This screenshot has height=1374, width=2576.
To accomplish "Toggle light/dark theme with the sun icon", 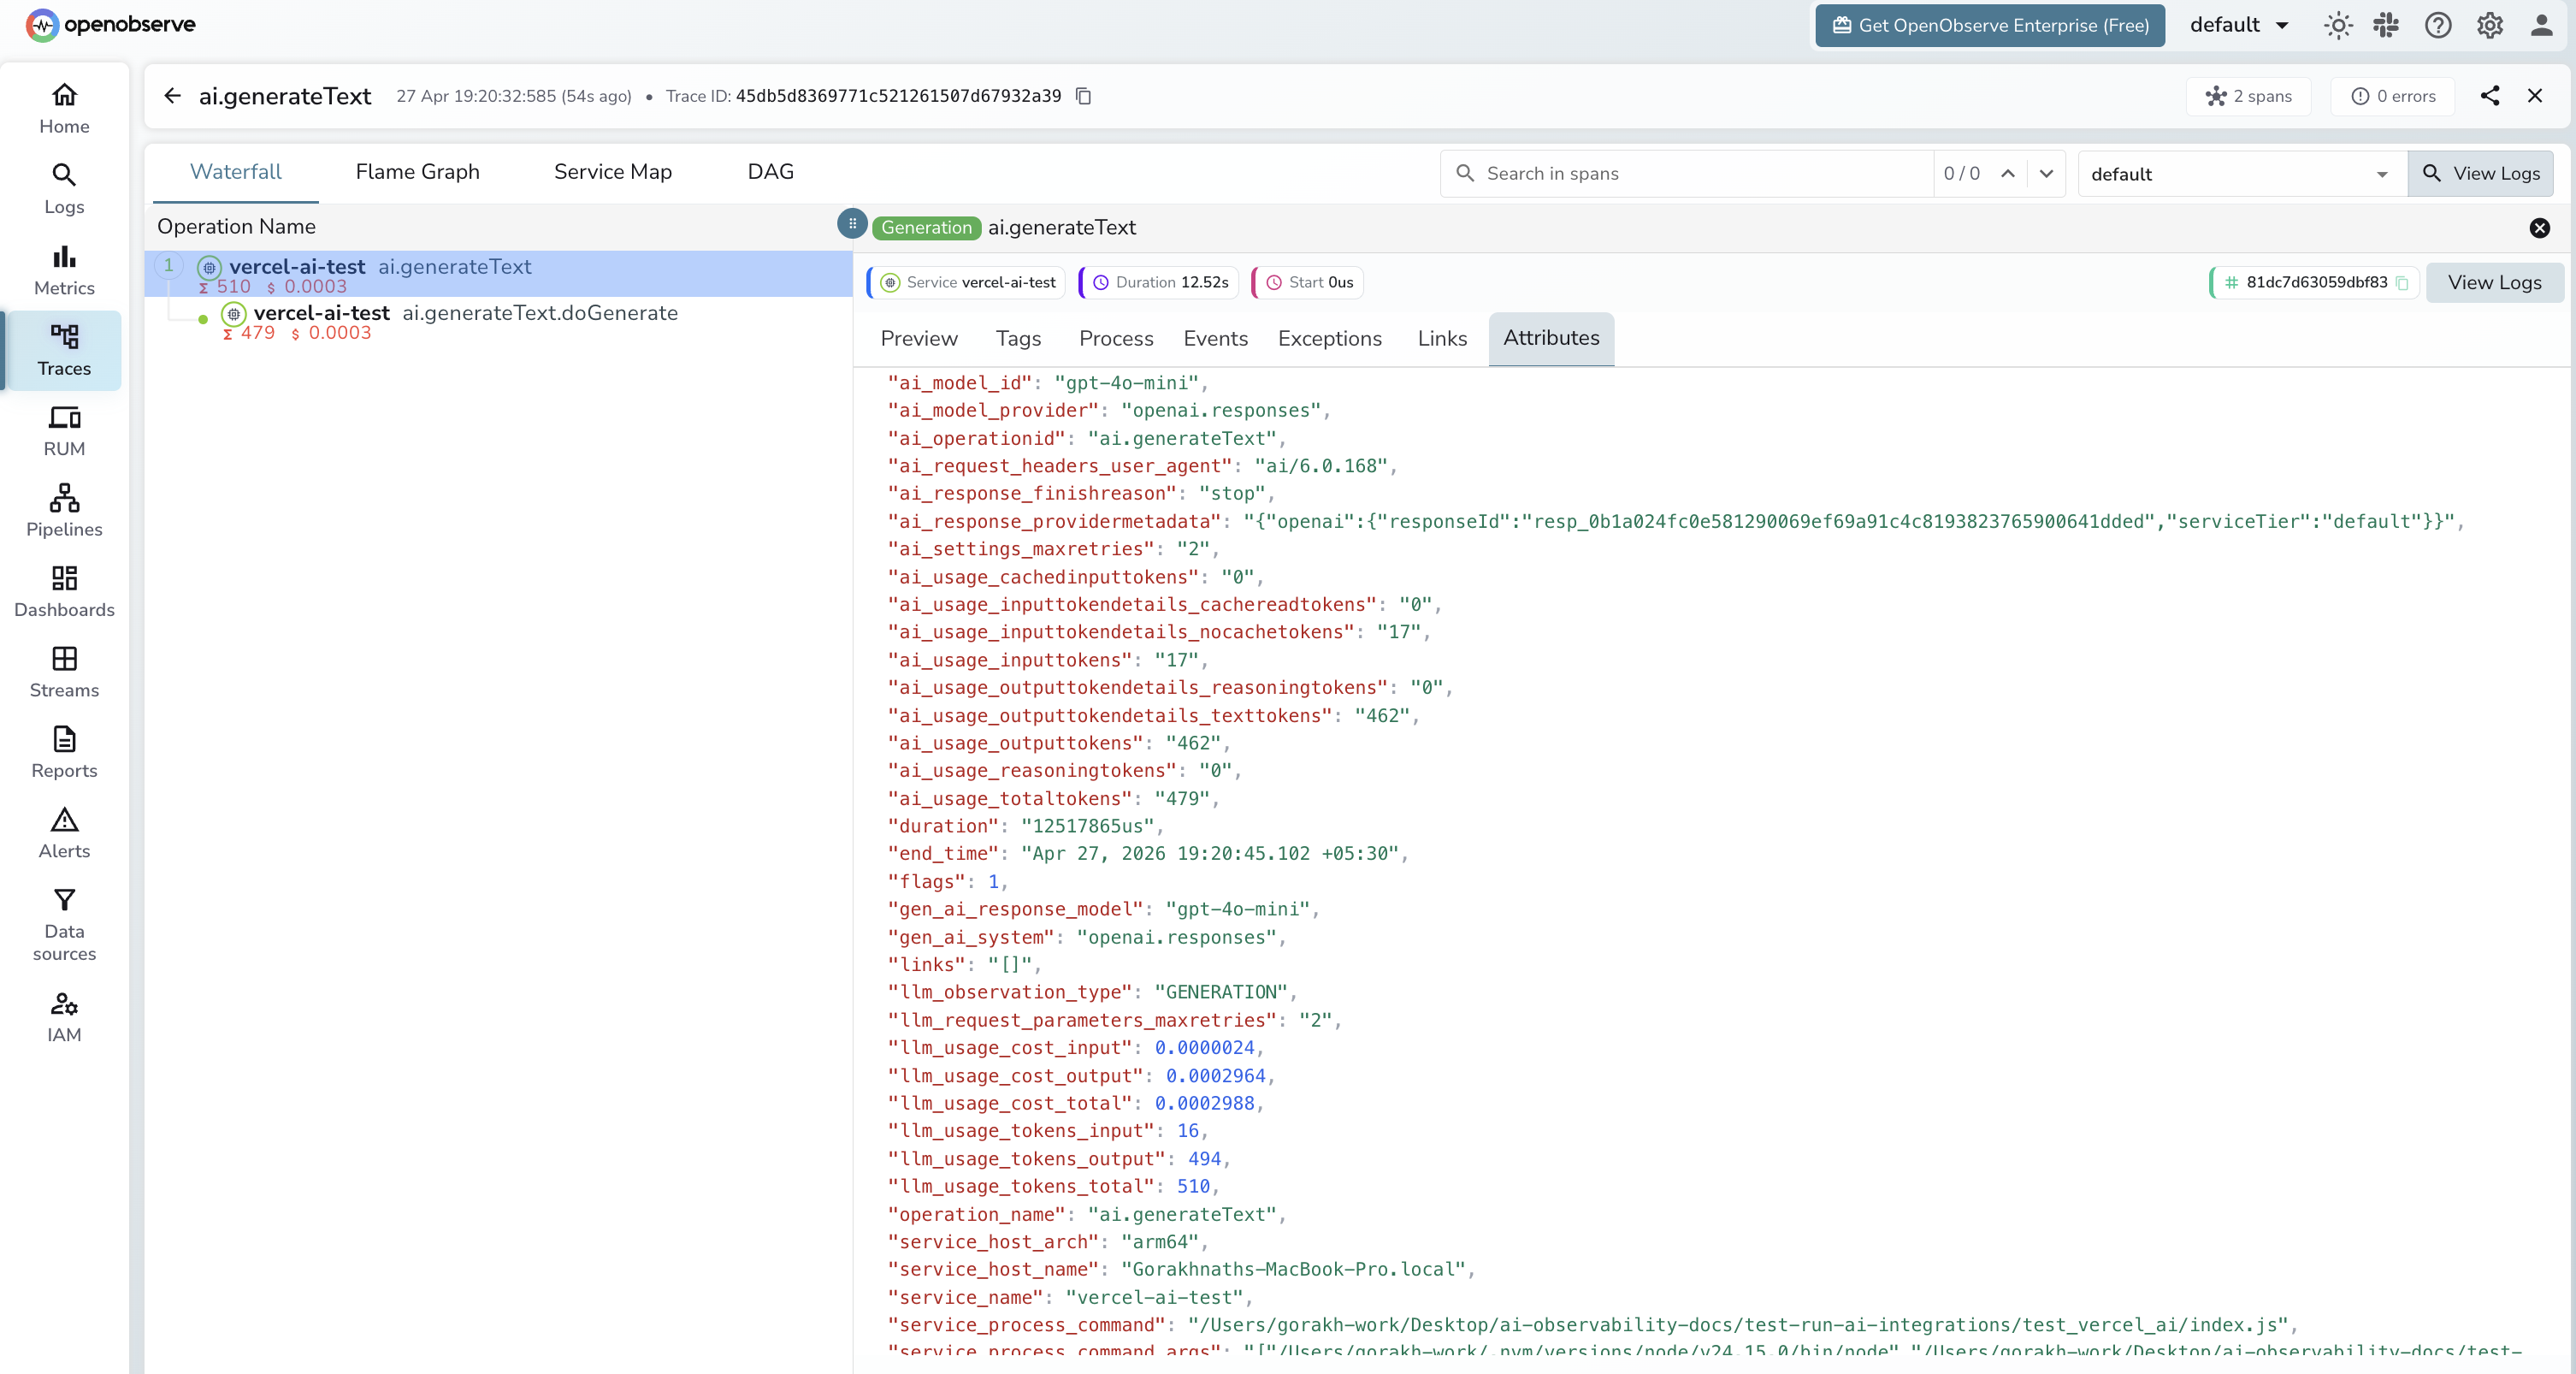I will [x=2337, y=25].
